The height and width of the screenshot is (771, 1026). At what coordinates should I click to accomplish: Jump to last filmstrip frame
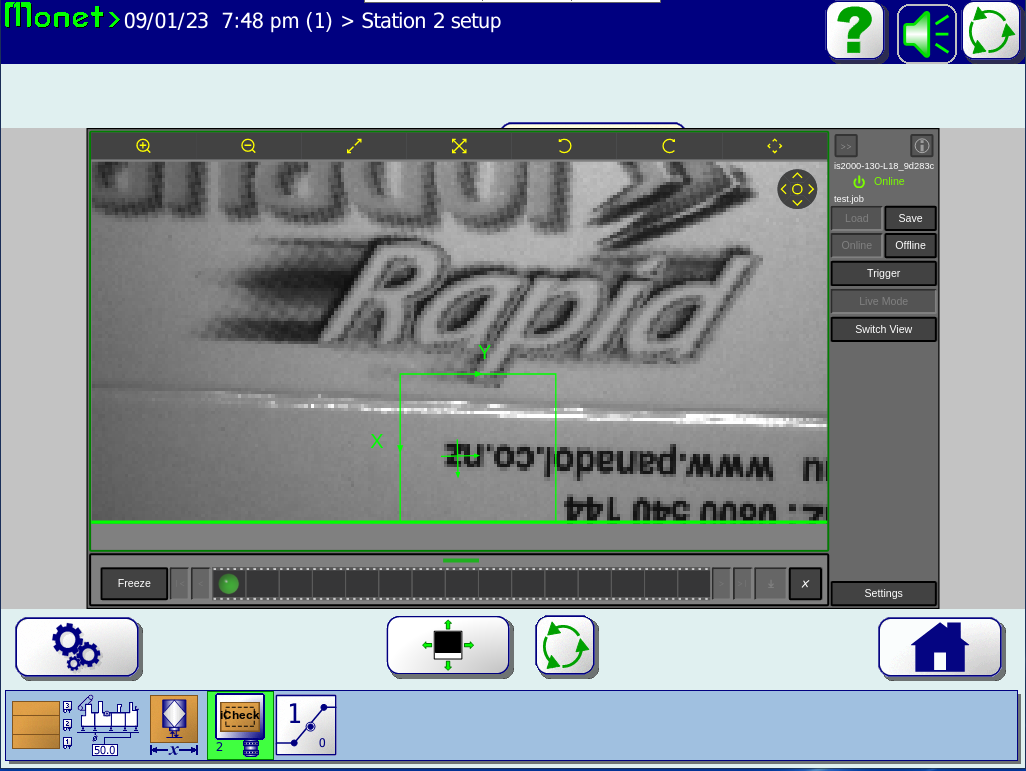click(x=743, y=584)
